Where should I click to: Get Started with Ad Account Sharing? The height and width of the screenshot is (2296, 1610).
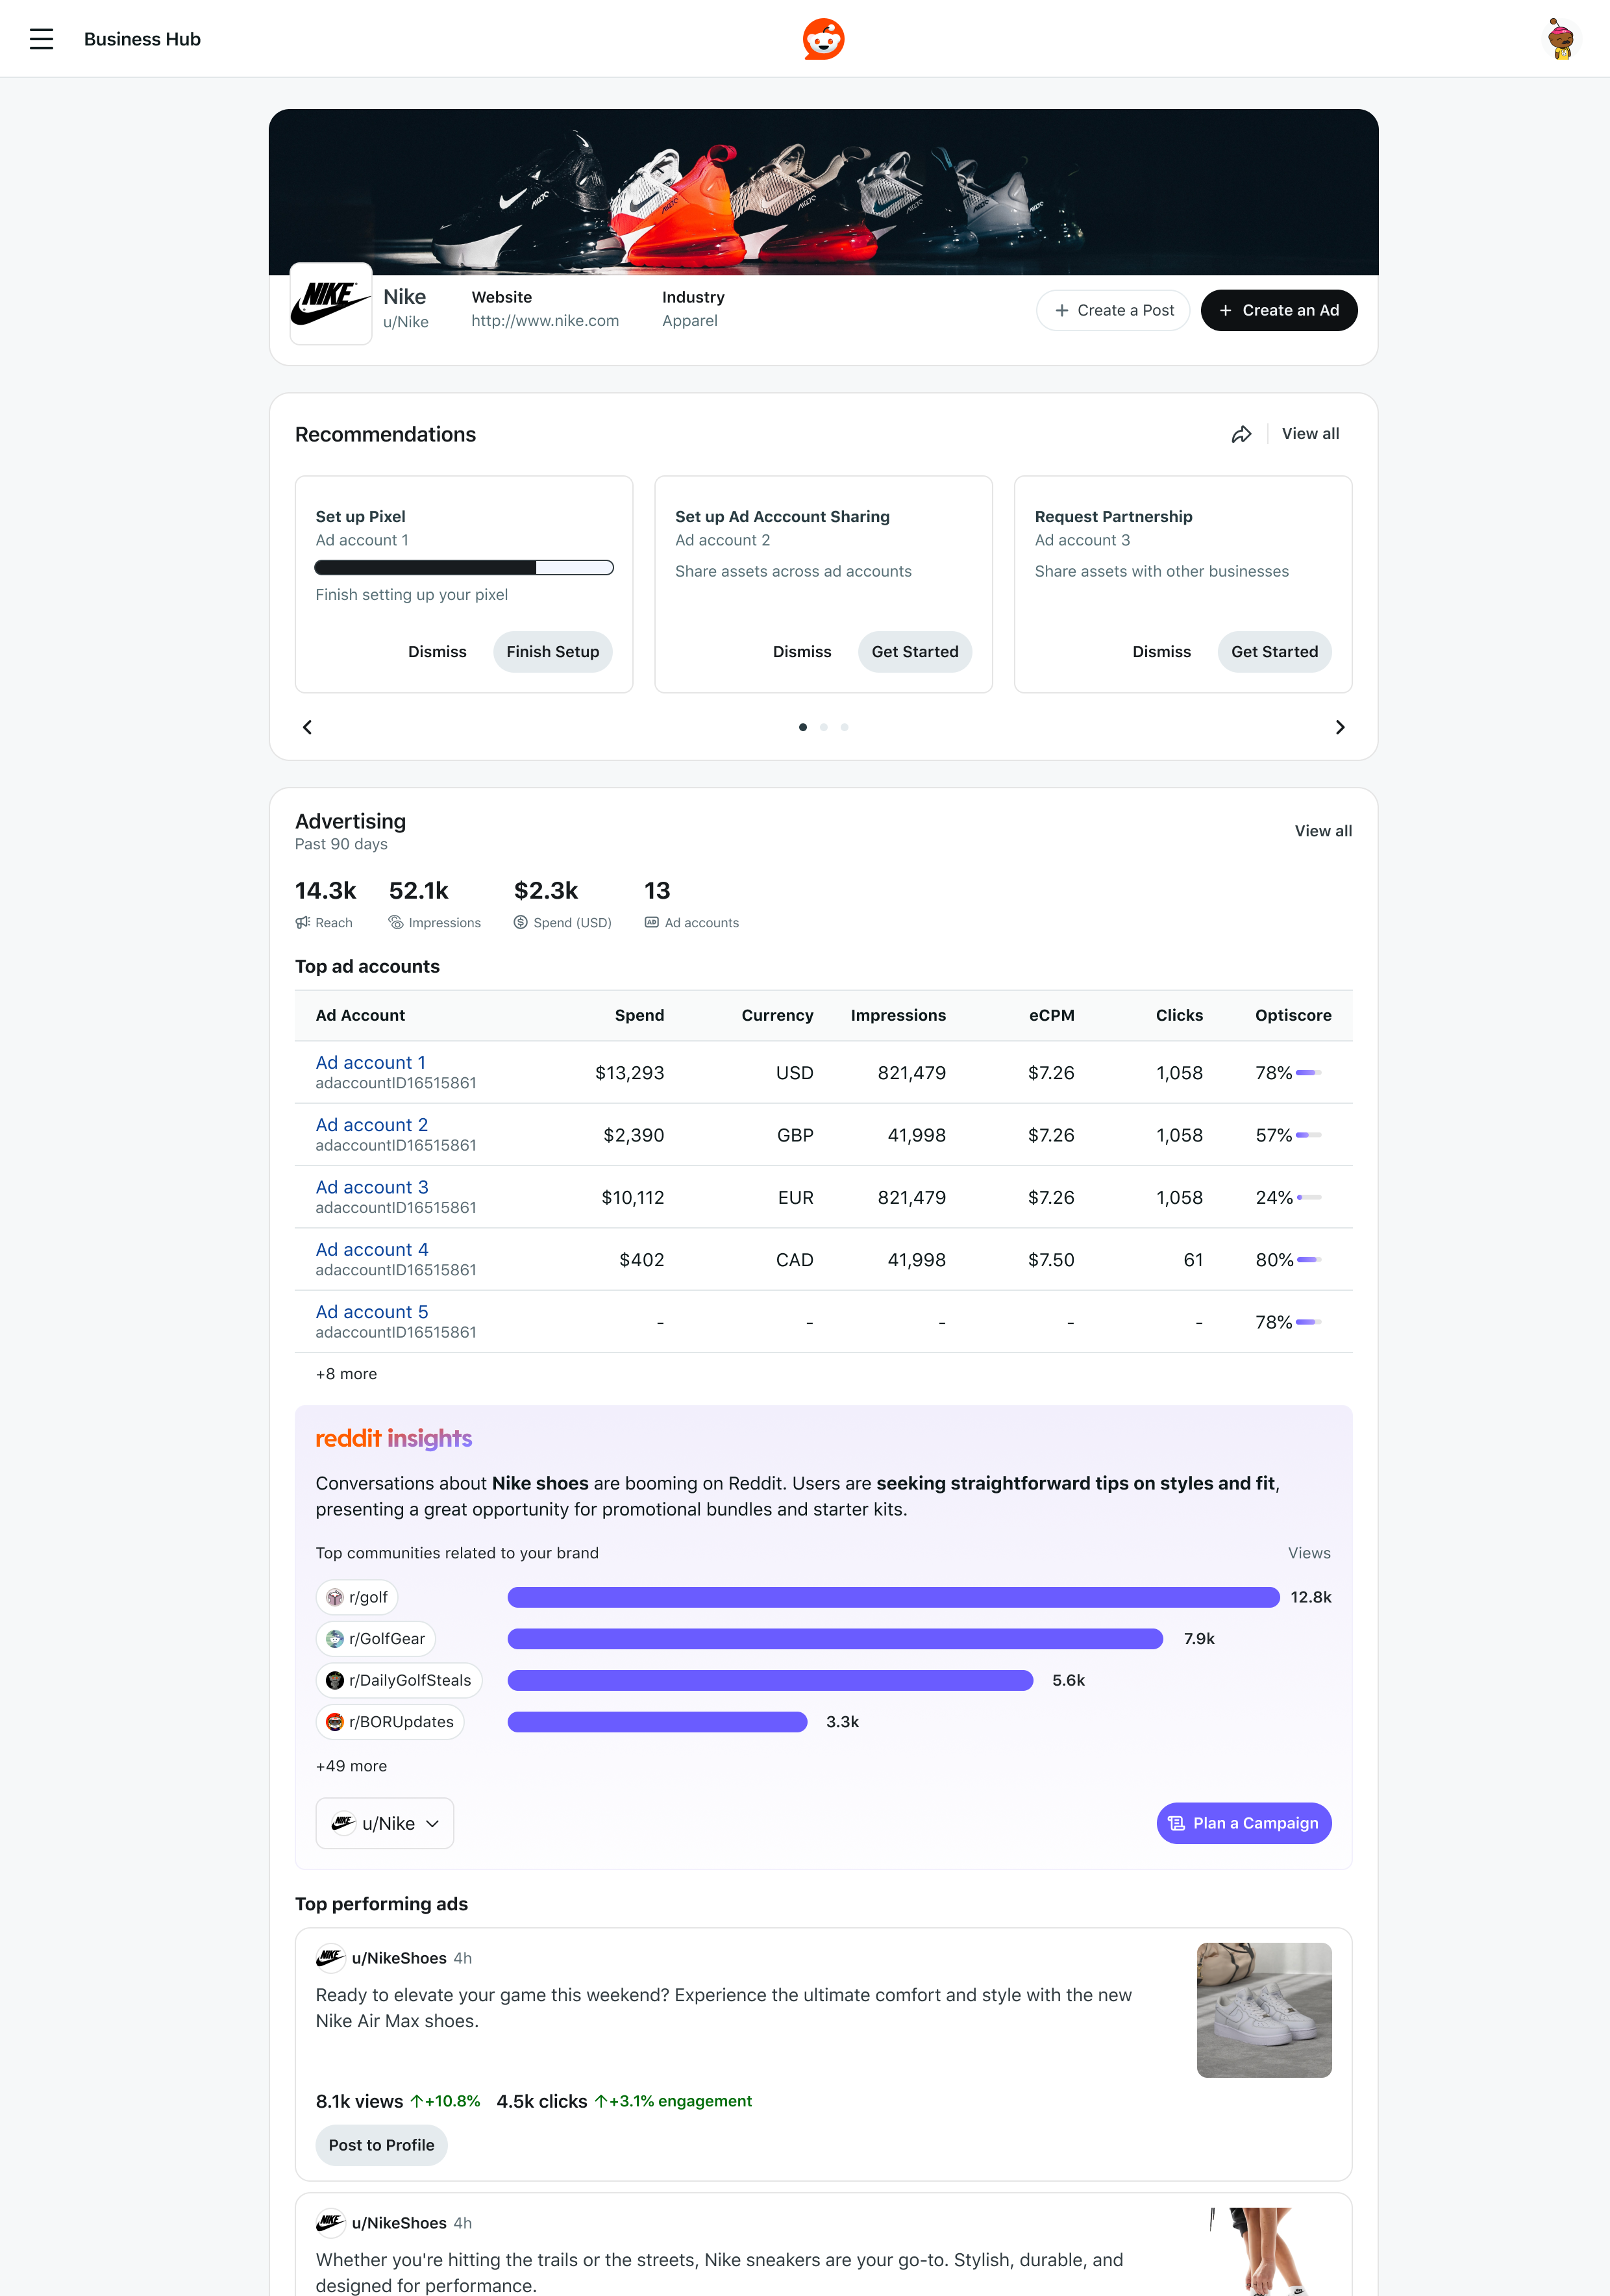[x=914, y=652]
